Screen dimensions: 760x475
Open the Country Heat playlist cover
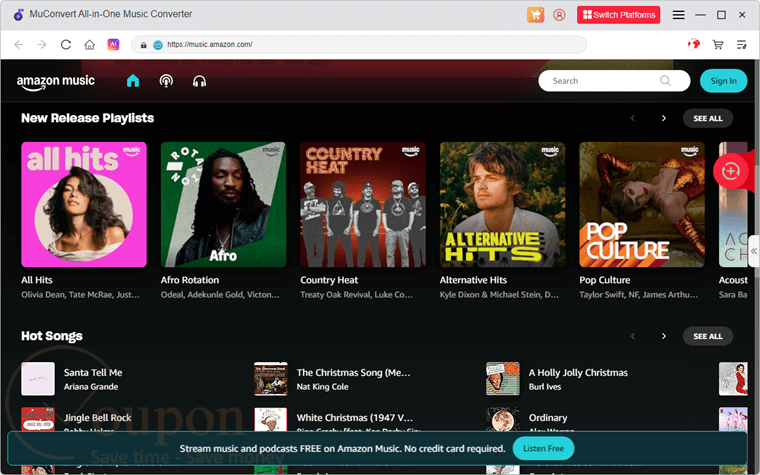coord(363,205)
